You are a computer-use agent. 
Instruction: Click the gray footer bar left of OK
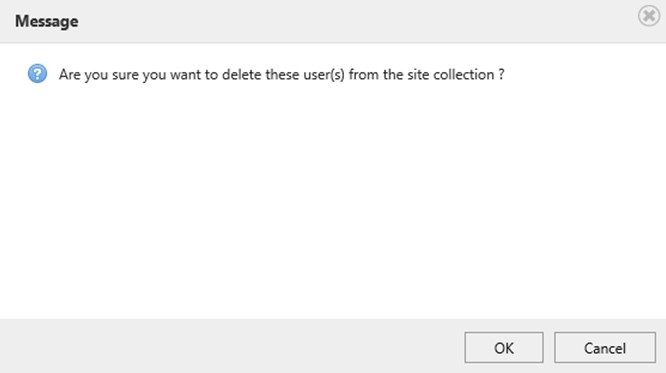coord(231,346)
